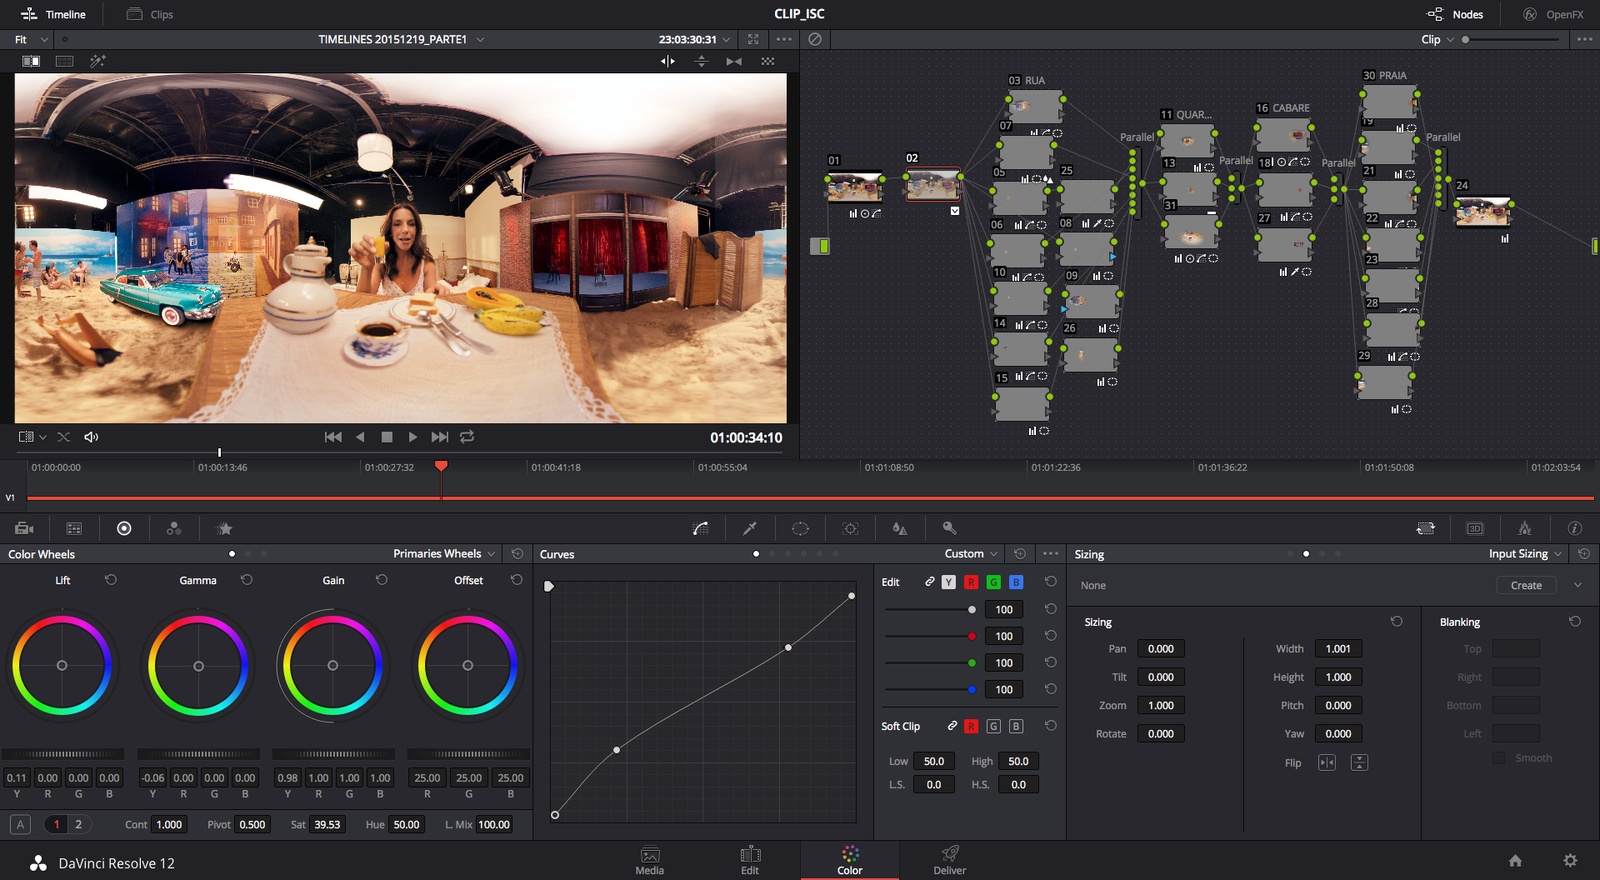Show the OpenFX panel

[1553, 14]
